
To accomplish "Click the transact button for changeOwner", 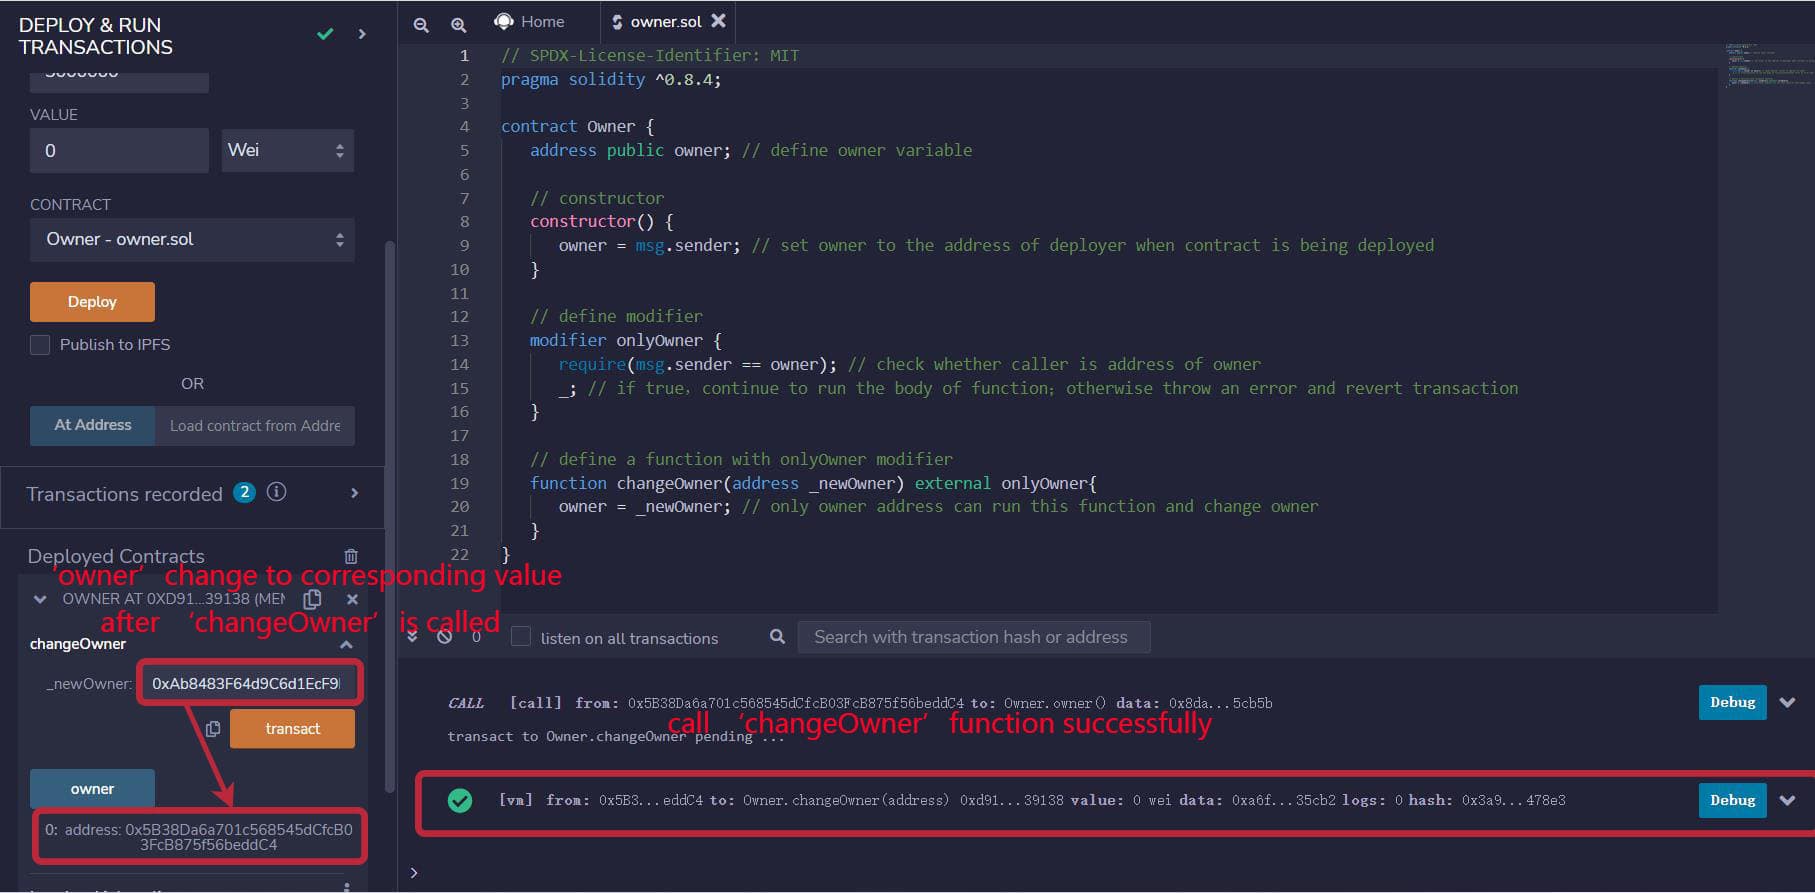I will (292, 729).
